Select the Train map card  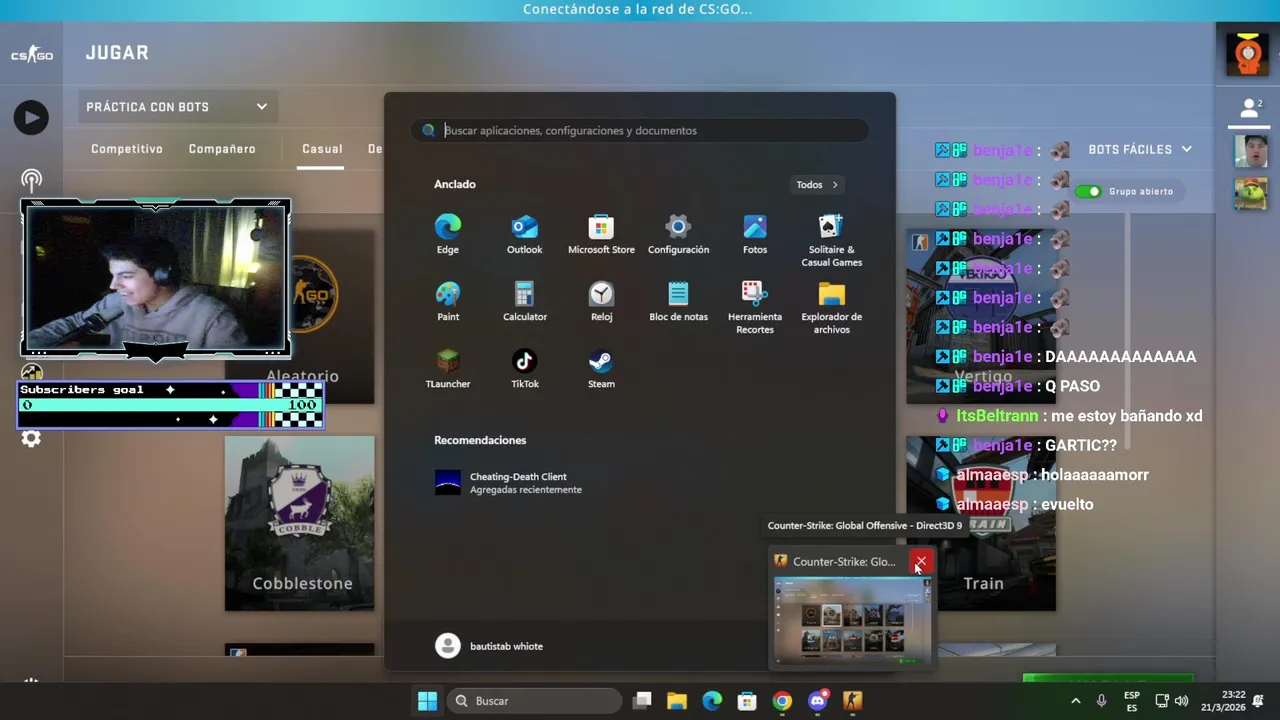pyautogui.click(x=981, y=523)
